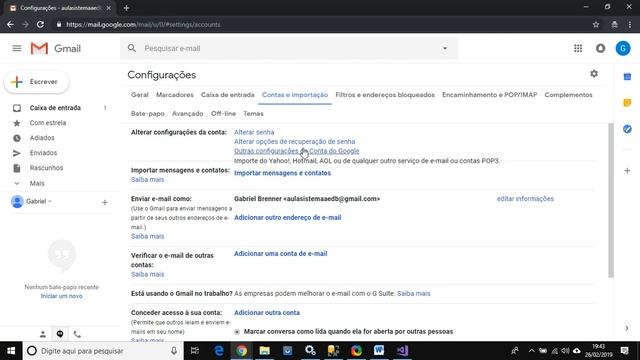Click the G Suite Saiba mais link

tap(413, 293)
